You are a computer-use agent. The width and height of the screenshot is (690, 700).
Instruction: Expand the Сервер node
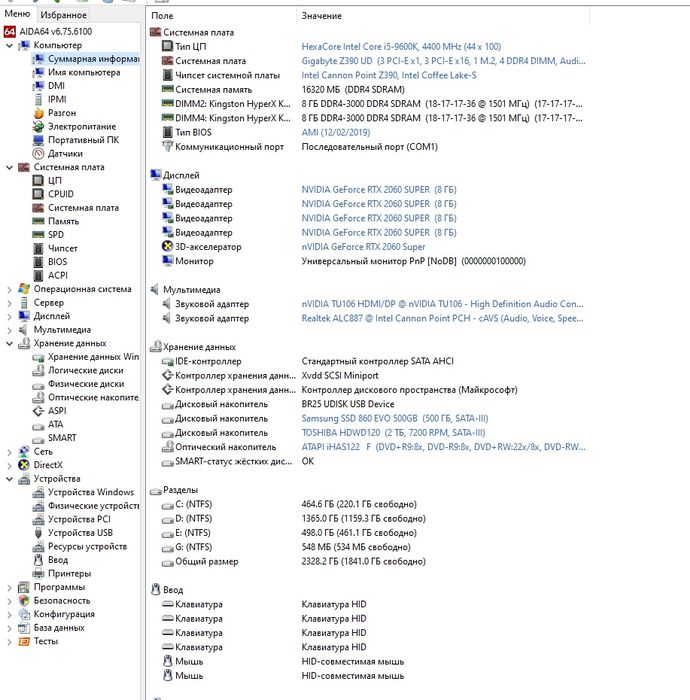(x=9, y=303)
